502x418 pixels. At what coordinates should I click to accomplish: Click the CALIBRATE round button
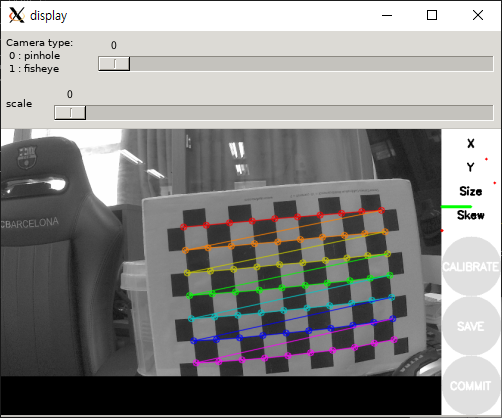[471, 266]
